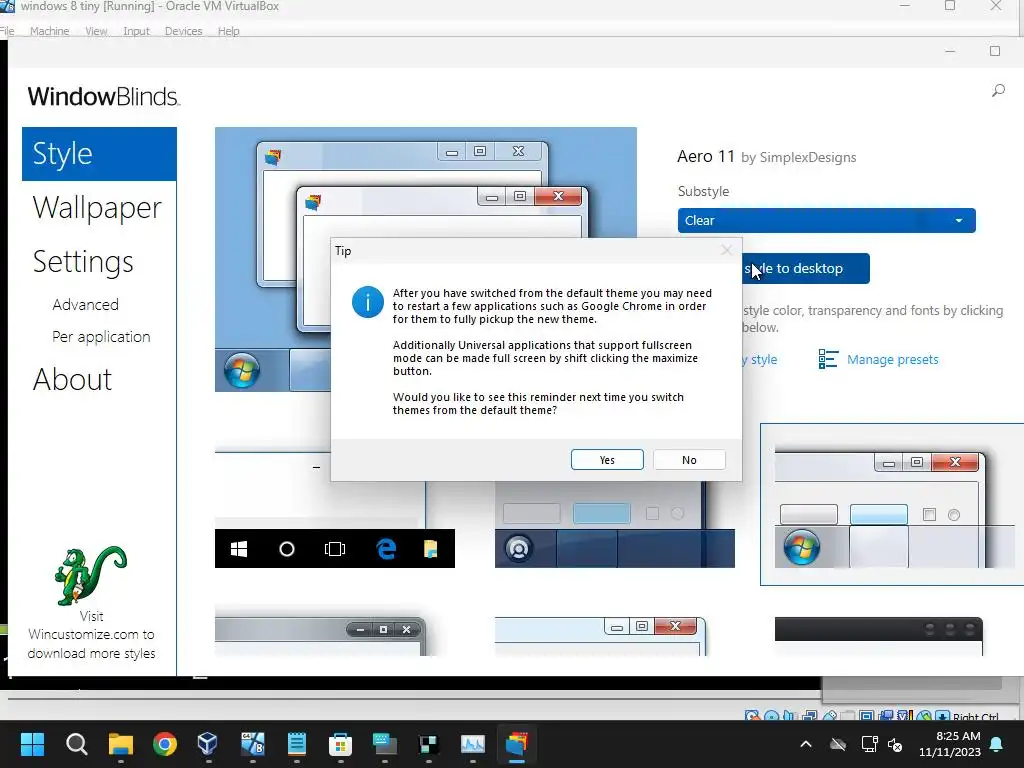Open Microsoft Store from the taskbar
The width and height of the screenshot is (1024, 768).
(x=340, y=744)
